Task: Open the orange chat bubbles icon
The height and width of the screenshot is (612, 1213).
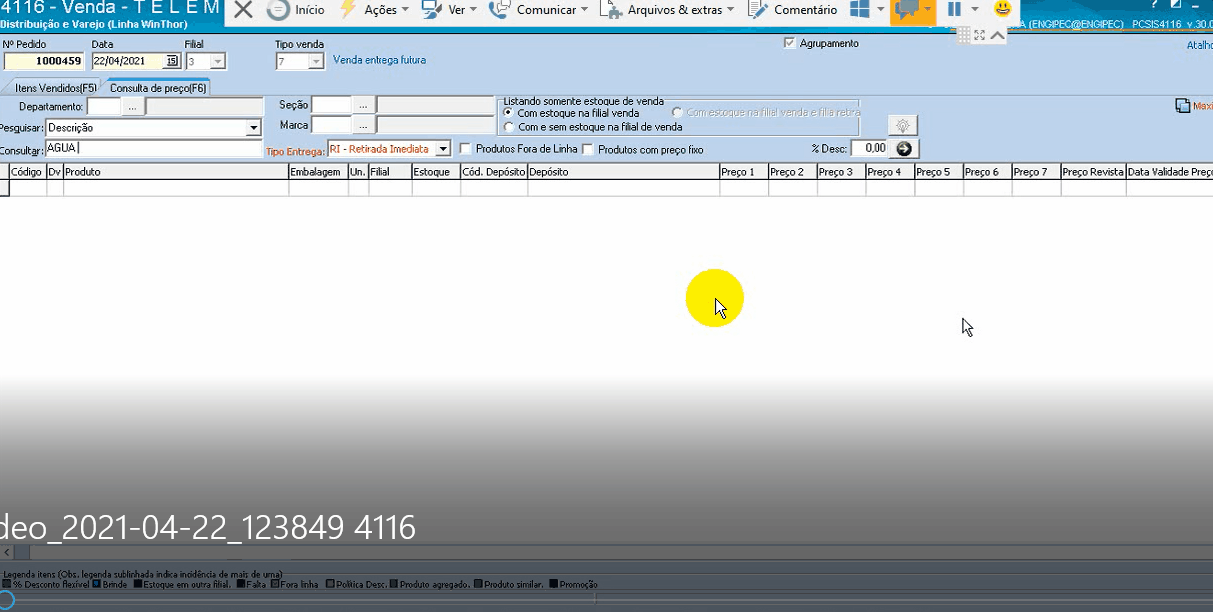Action: click(x=907, y=10)
